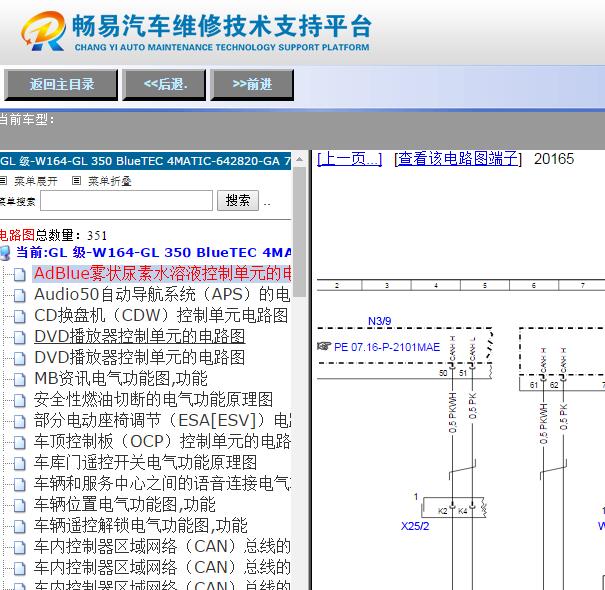Click document icon beside 安全性燃油切断 entry
This screenshot has height=590, width=605.
(19, 401)
